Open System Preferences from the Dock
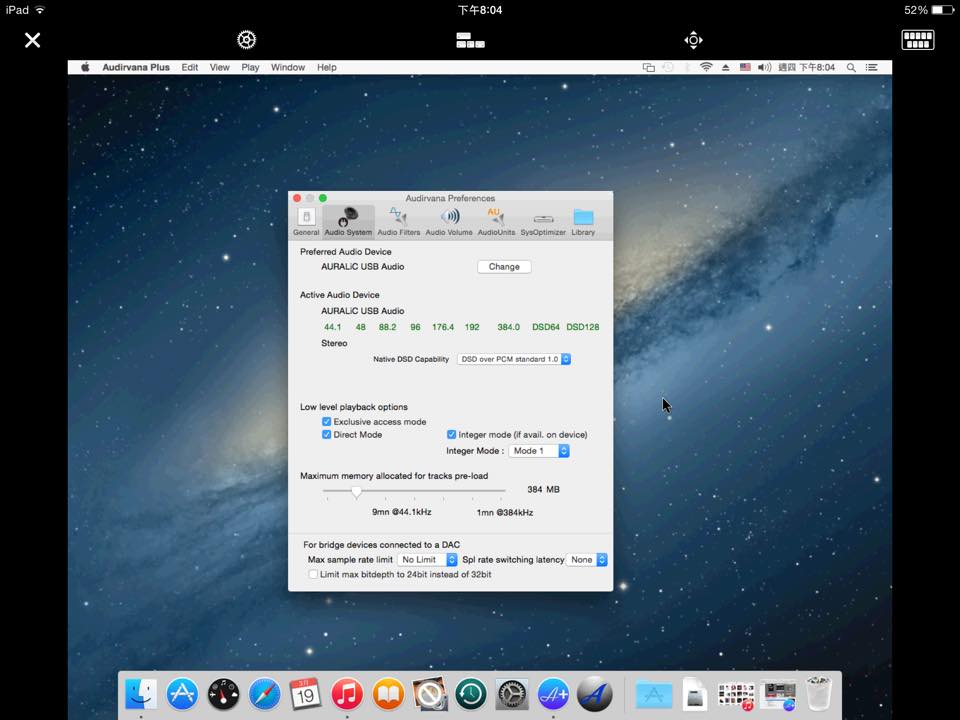The image size is (960, 720). (x=512, y=694)
